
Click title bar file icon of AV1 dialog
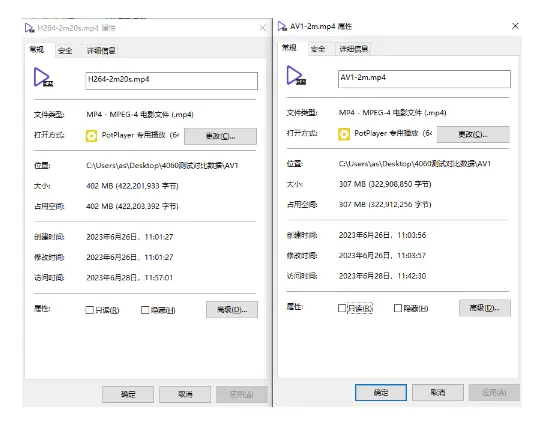click(x=282, y=26)
